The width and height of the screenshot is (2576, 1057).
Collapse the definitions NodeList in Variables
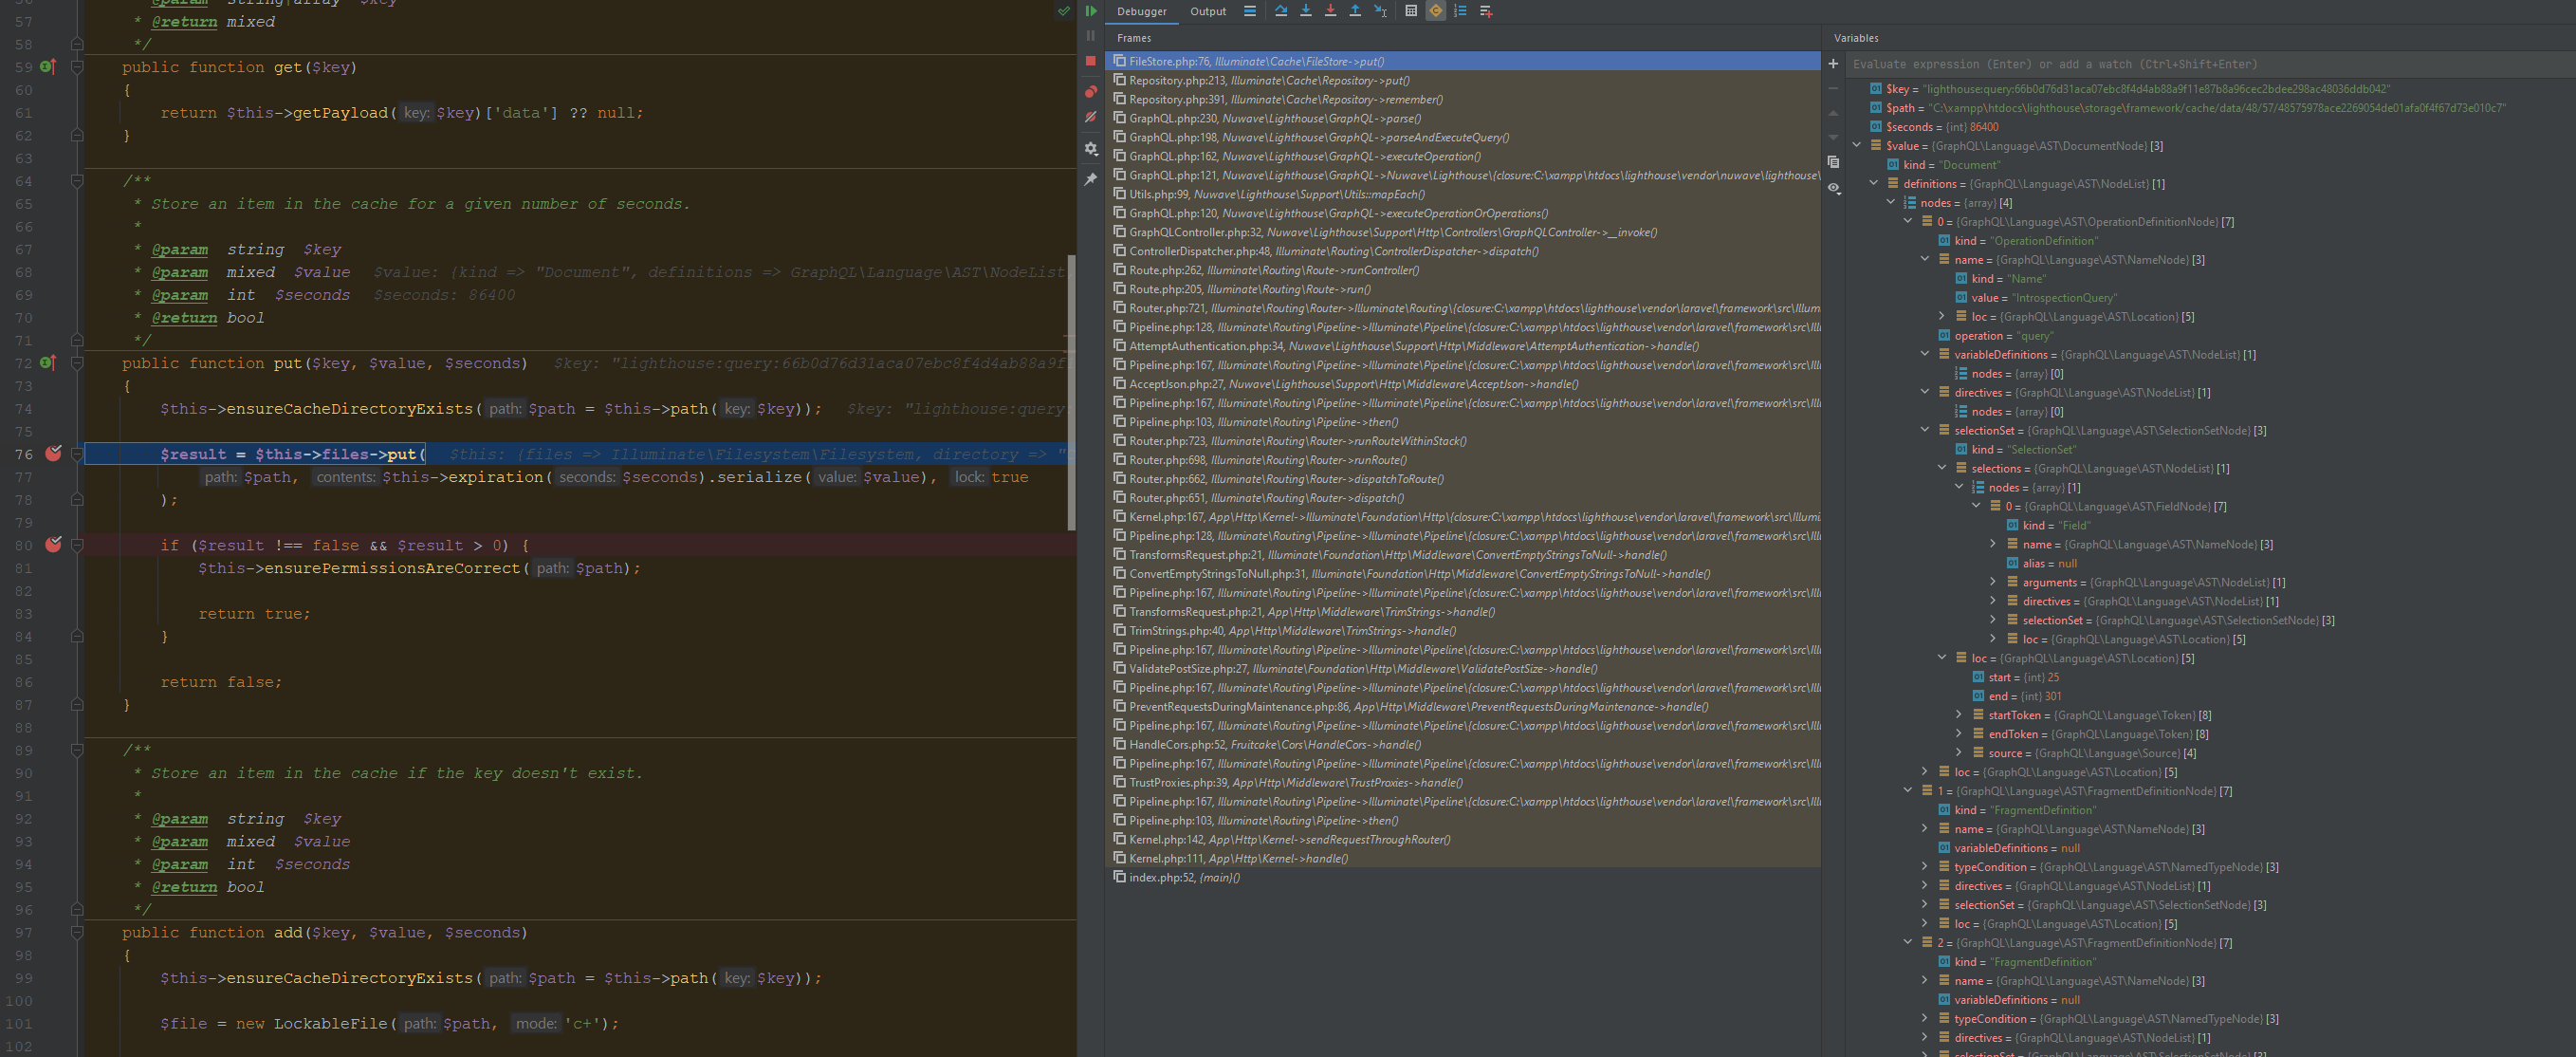coord(1873,183)
